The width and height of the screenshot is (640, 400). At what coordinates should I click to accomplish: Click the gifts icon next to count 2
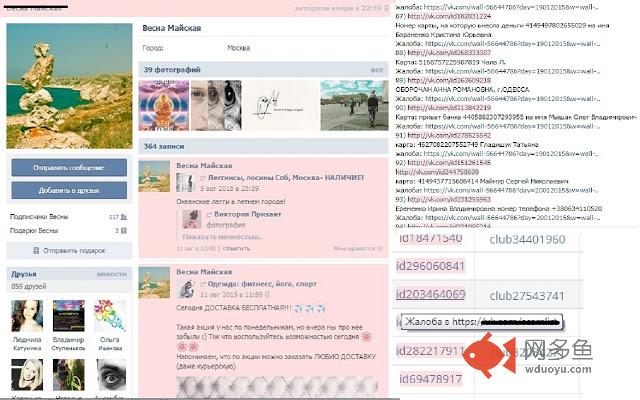point(124,231)
